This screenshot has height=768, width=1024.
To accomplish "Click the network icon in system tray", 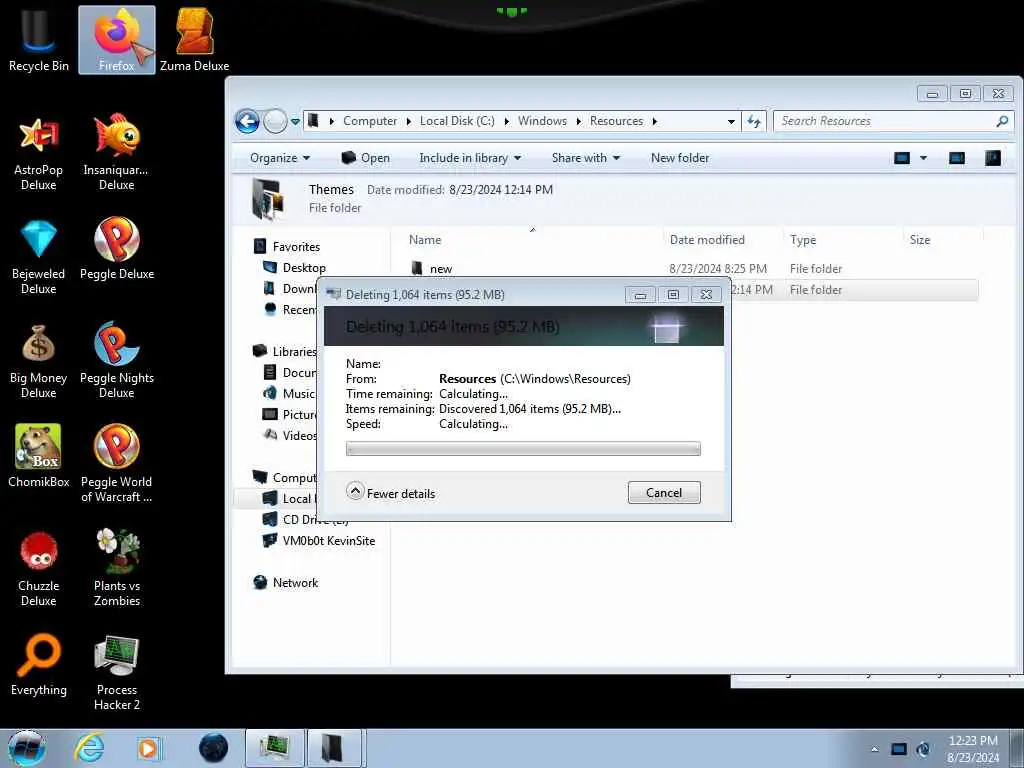I will (899, 749).
